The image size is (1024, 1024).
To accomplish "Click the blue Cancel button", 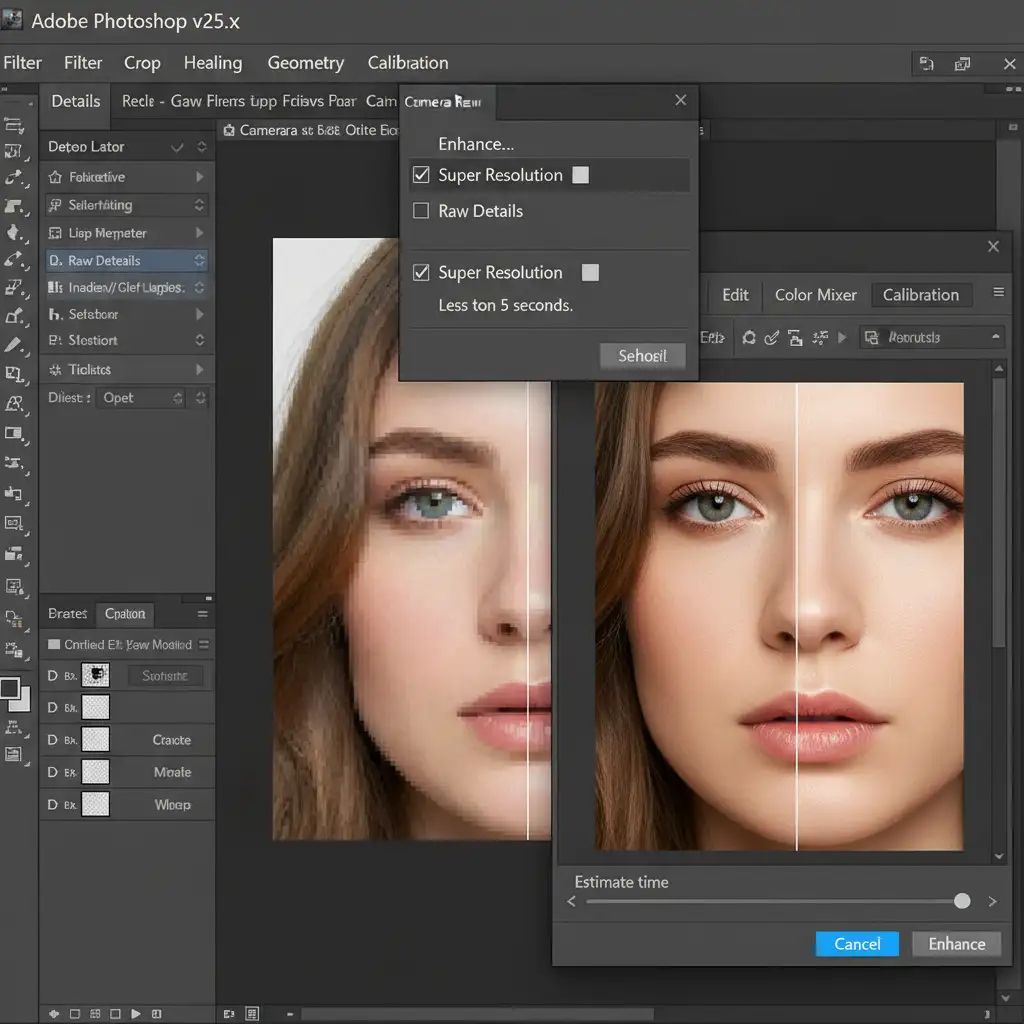I will tap(857, 944).
